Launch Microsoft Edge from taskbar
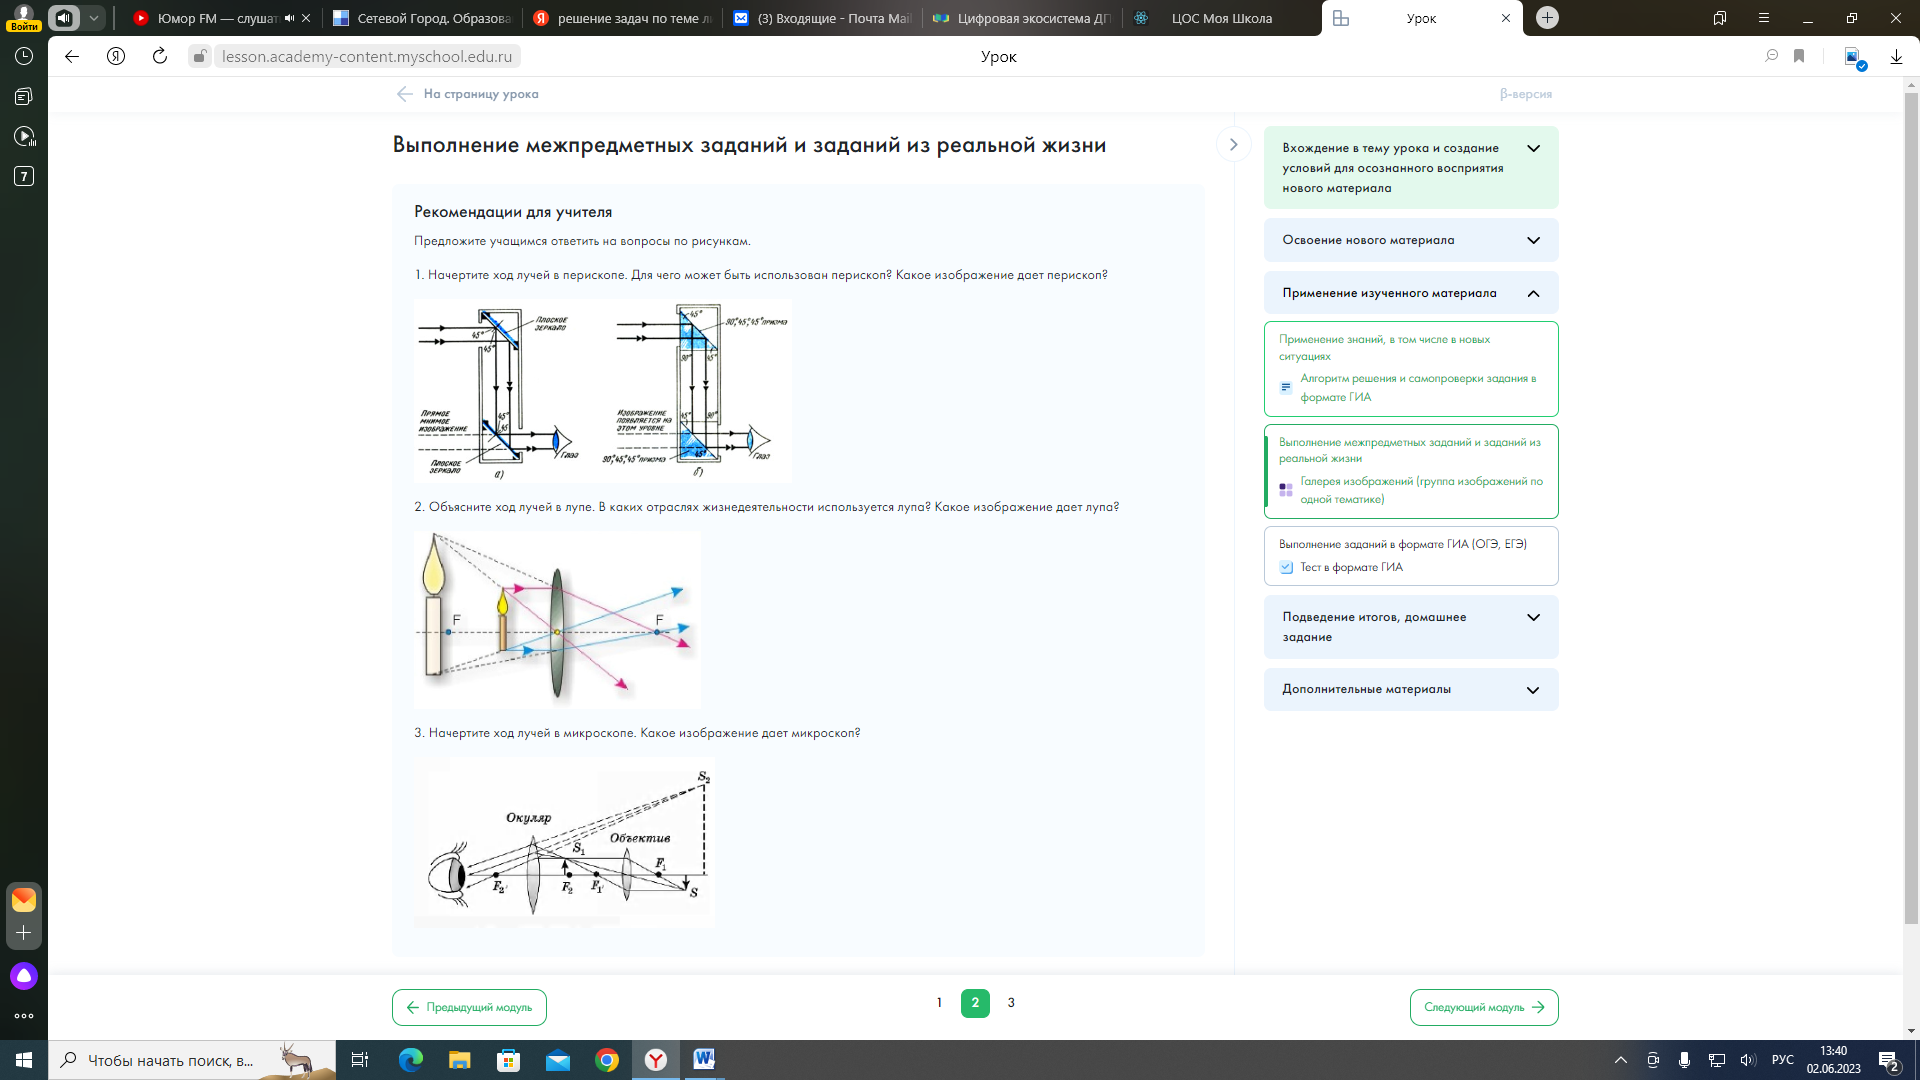The width and height of the screenshot is (1920, 1080). [410, 1060]
